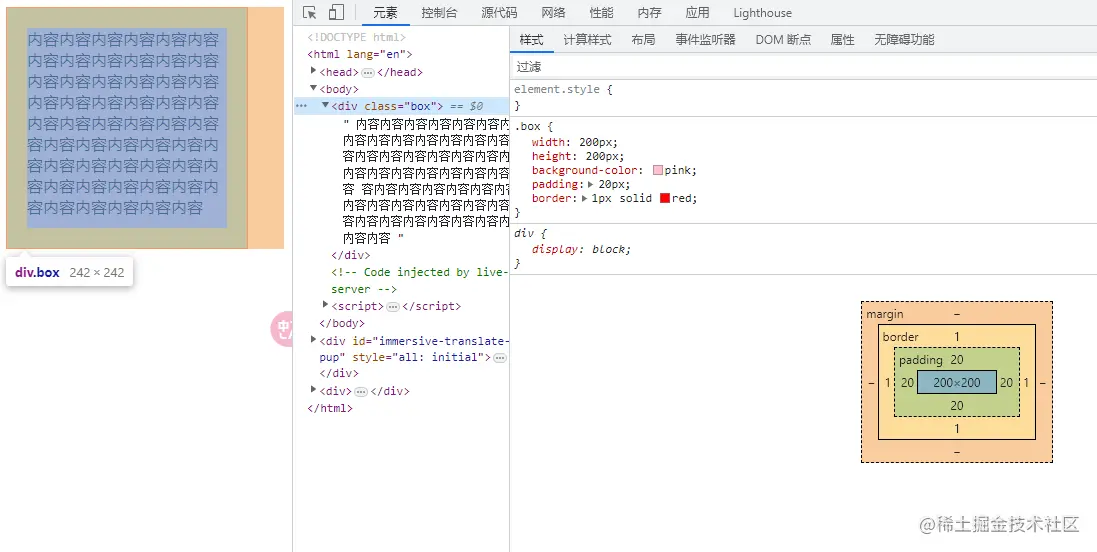This screenshot has height=552, width=1097.
Task: Click the immersive-translate div ellipsis badge
Action: click(x=500, y=358)
